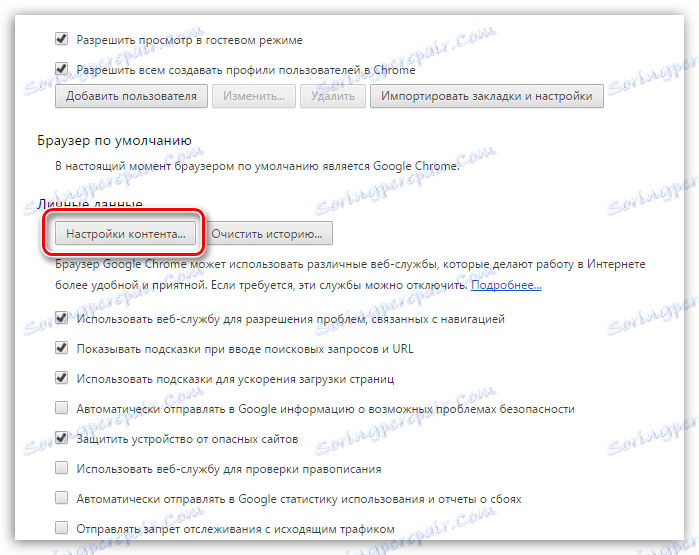
Task: Enable 'Автоматически отправлять информацию о проблемах безопасности'
Action: tap(62, 408)
